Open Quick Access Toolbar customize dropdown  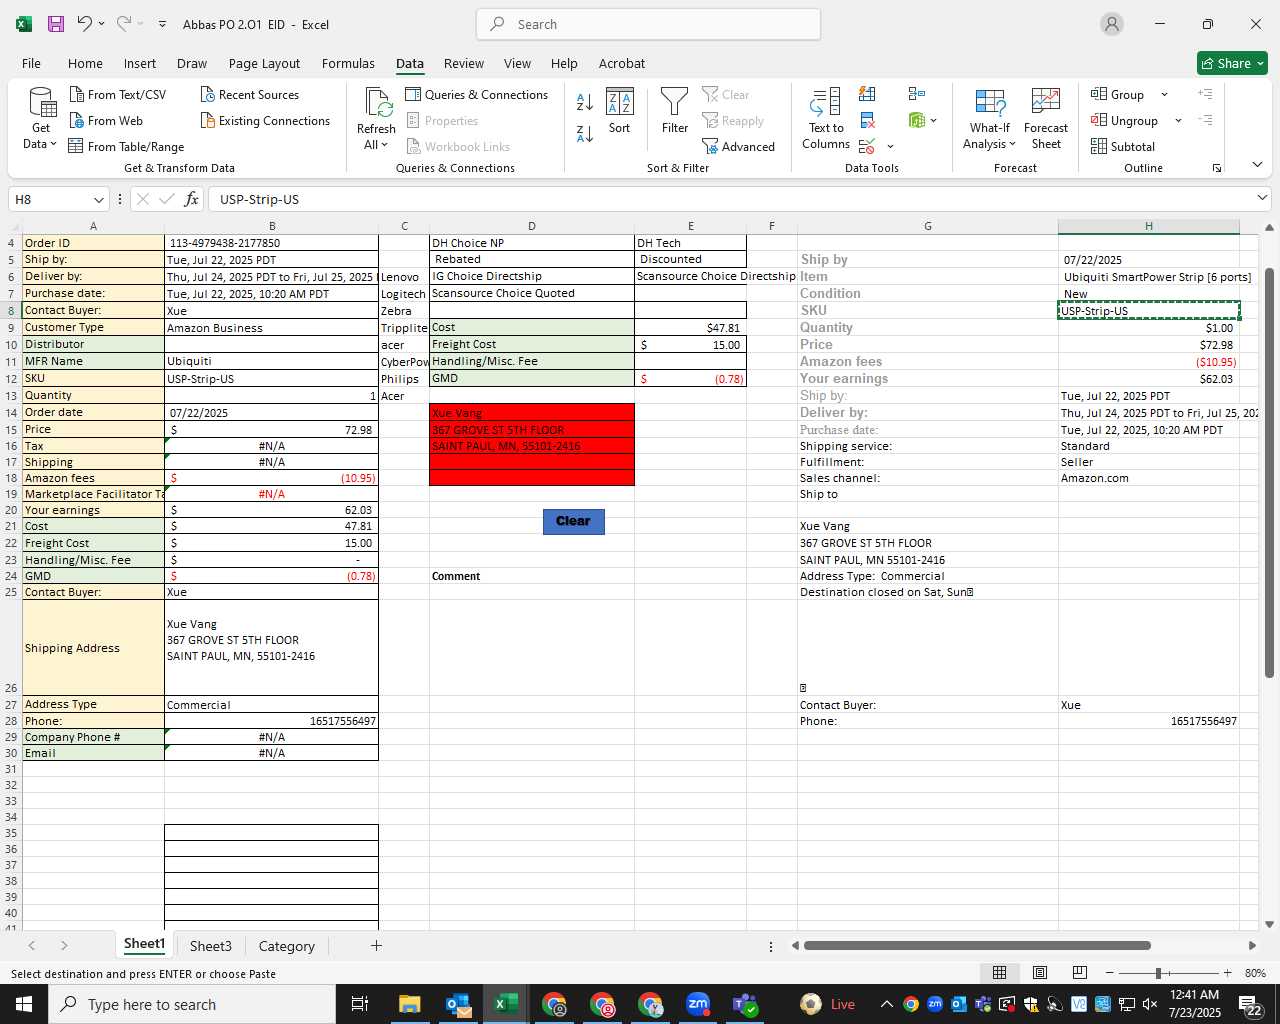coord(162,24)
